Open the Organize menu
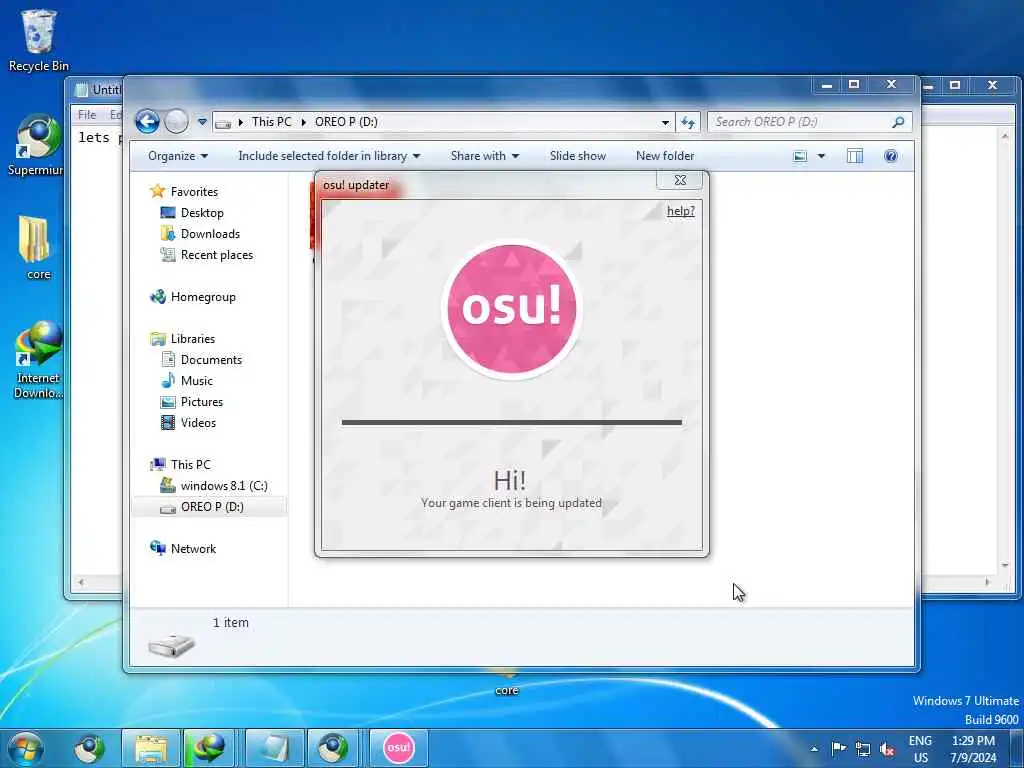This screenshot has height=768, width=1024. click(x=178, y=156)
